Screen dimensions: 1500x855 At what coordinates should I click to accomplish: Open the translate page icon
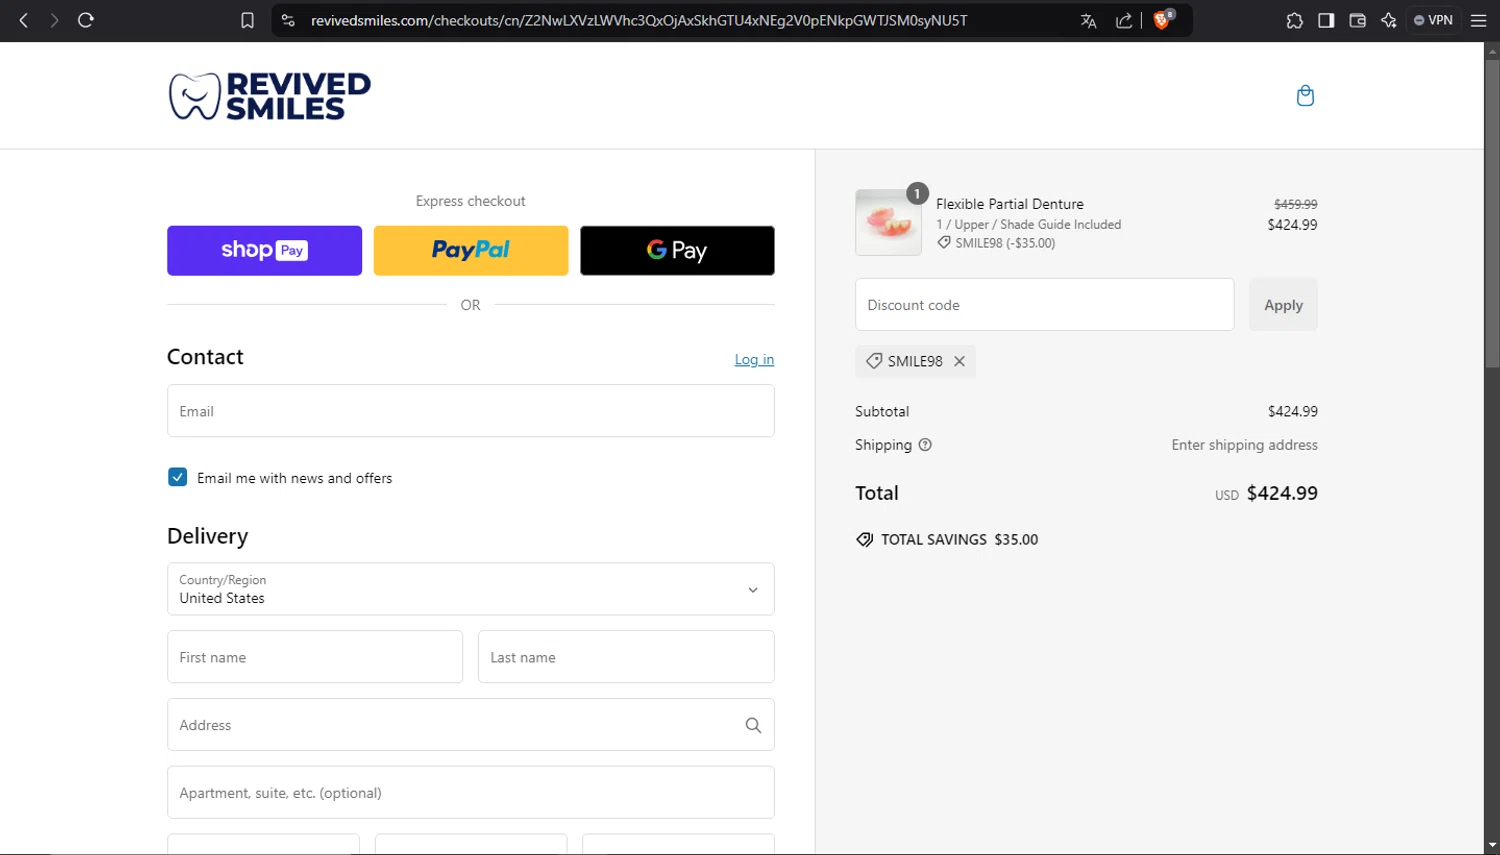(1088, 20)
